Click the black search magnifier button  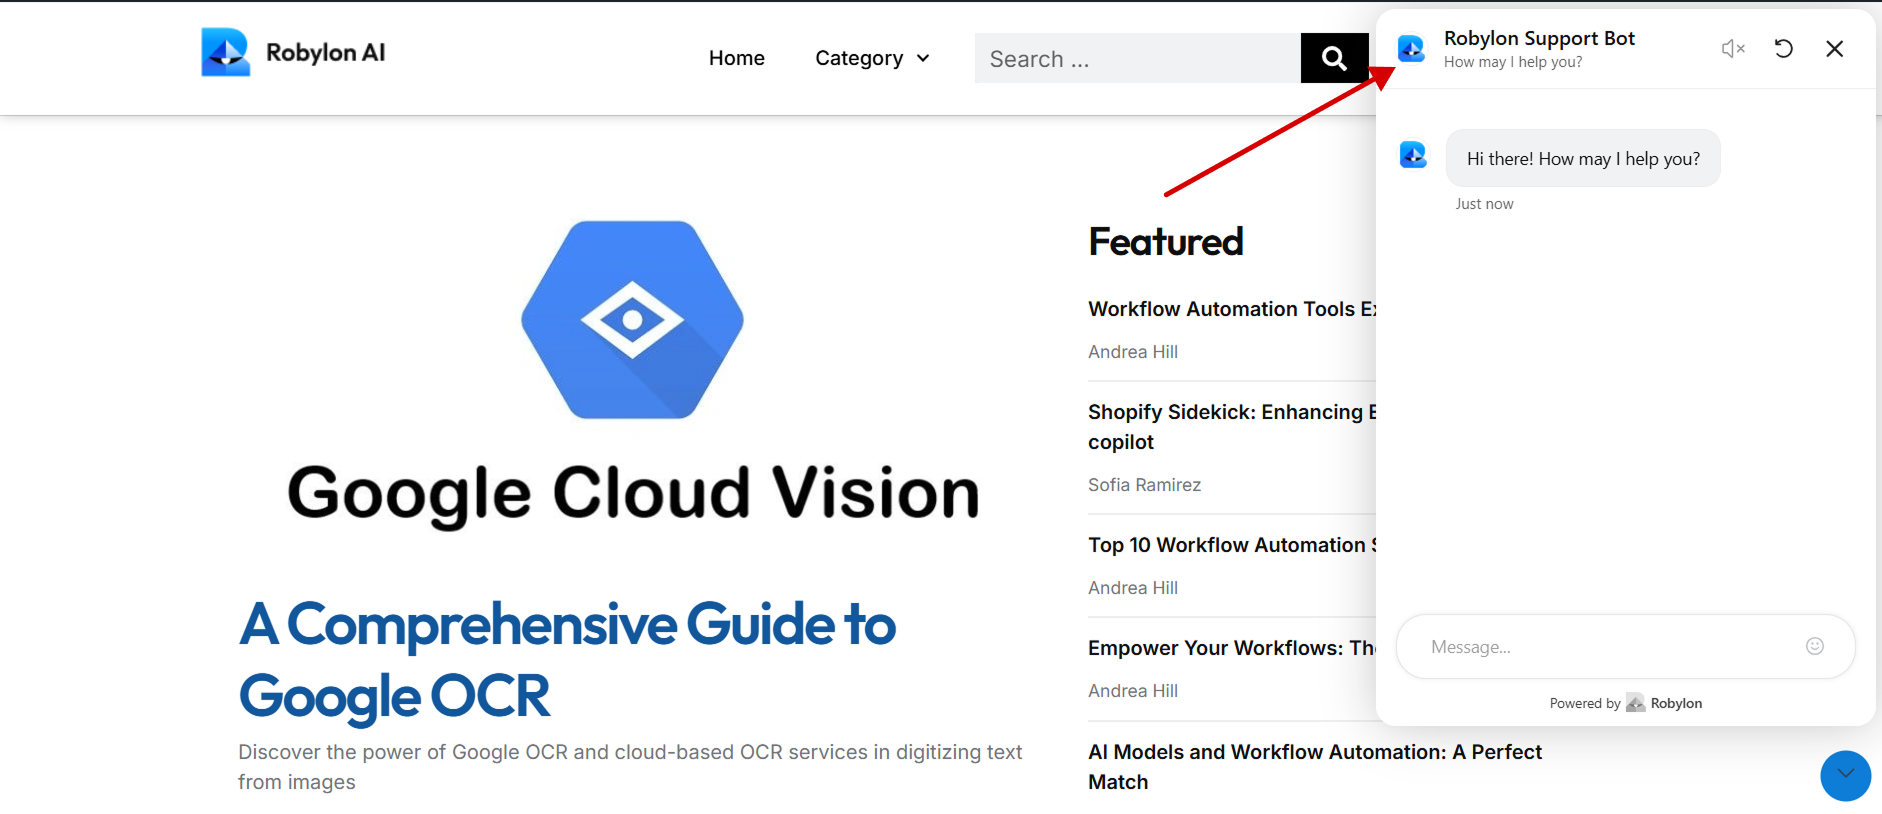pos(1334,58)
